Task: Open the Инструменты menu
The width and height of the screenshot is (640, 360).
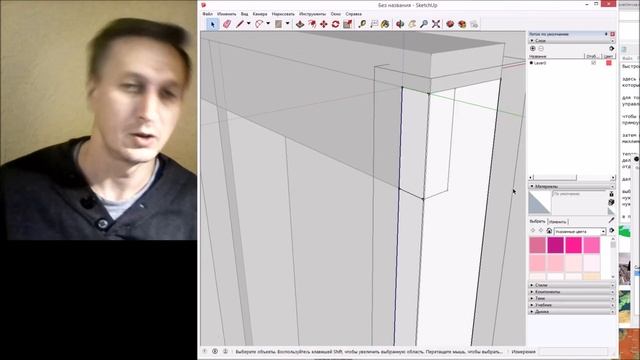Action: 312,14
